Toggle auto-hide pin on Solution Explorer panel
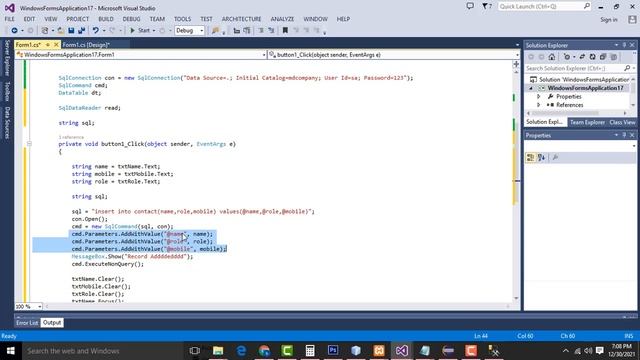This screenshot has height=360, width=640. coord(624,45)
